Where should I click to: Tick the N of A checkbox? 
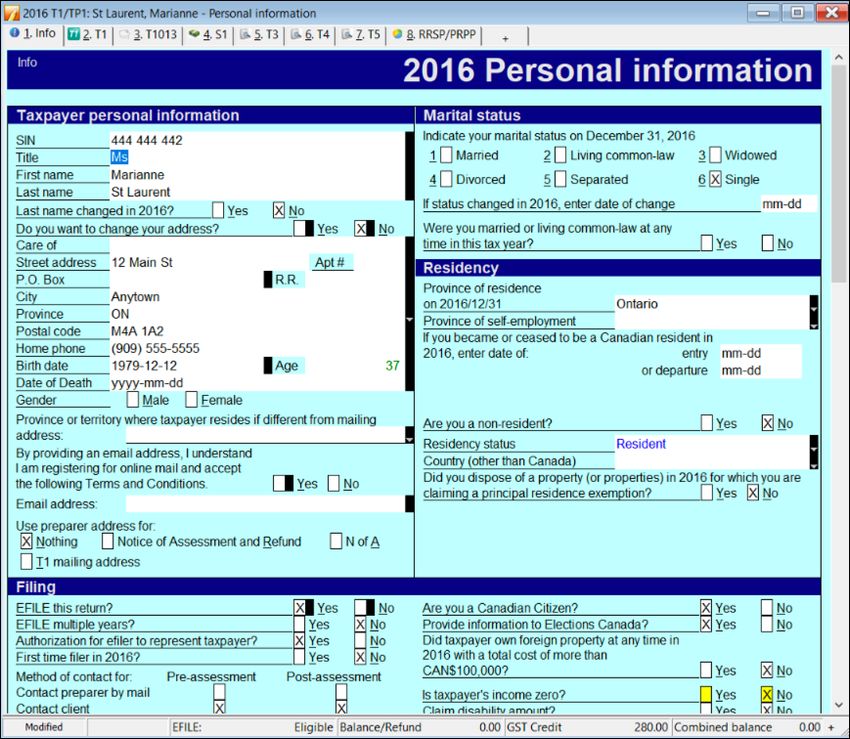pyautogui.click(x=336, y=541)
